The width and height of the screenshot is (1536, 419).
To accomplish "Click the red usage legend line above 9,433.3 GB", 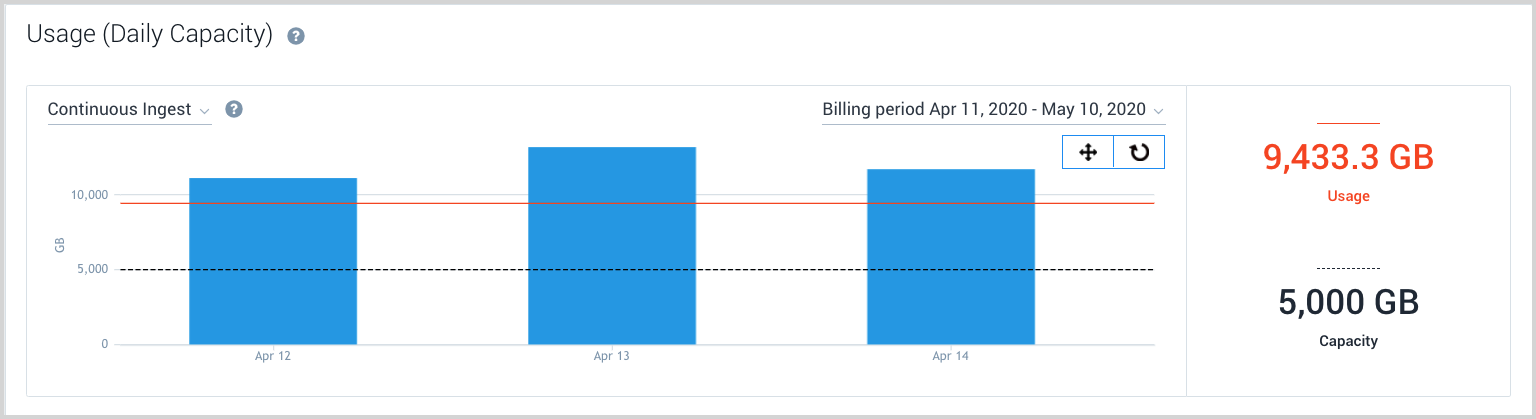I will [1348, 123].
